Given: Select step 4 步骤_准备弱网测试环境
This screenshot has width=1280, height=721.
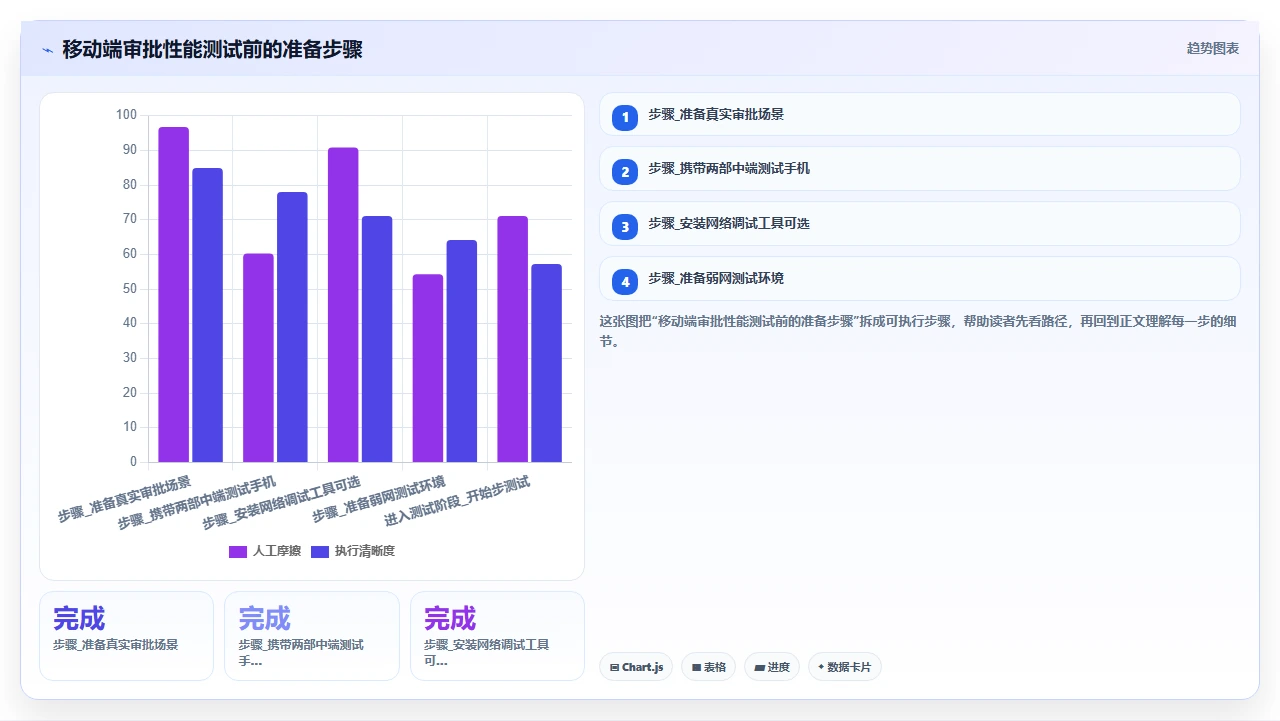Looking at the screenshot, I should (919, 279).
